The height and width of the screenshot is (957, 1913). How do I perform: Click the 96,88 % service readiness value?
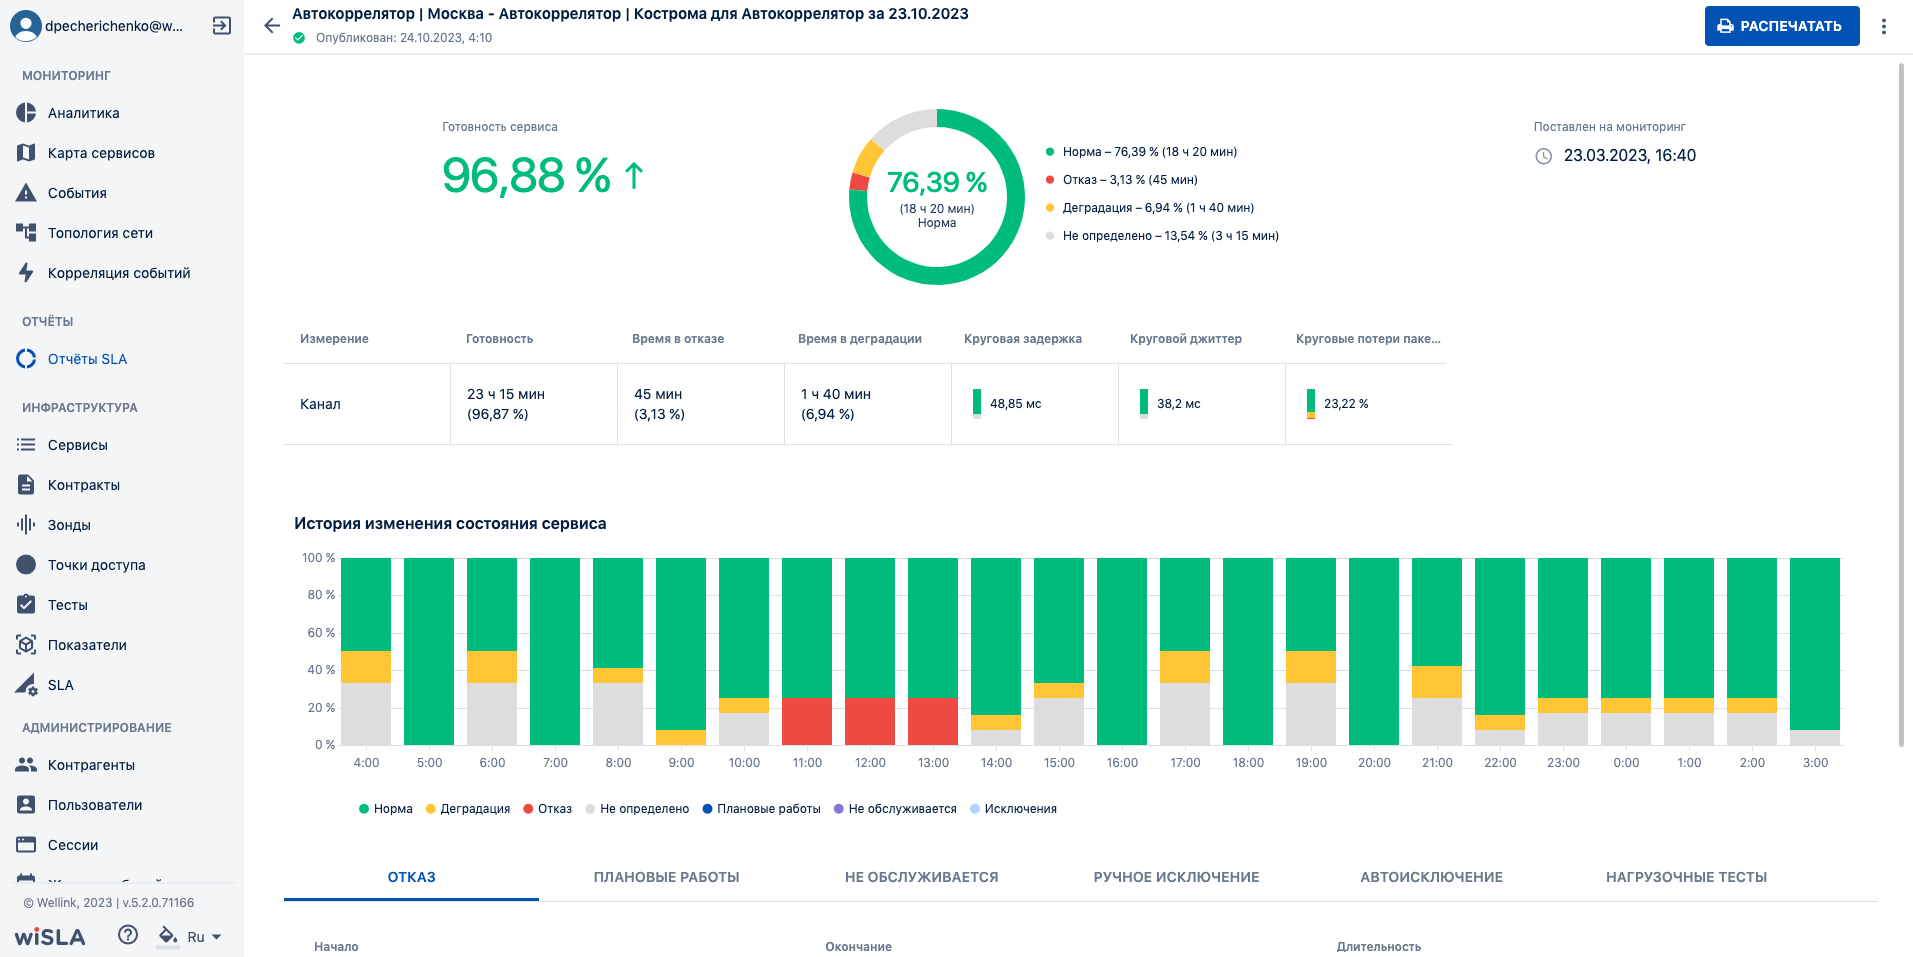(526, 176)
